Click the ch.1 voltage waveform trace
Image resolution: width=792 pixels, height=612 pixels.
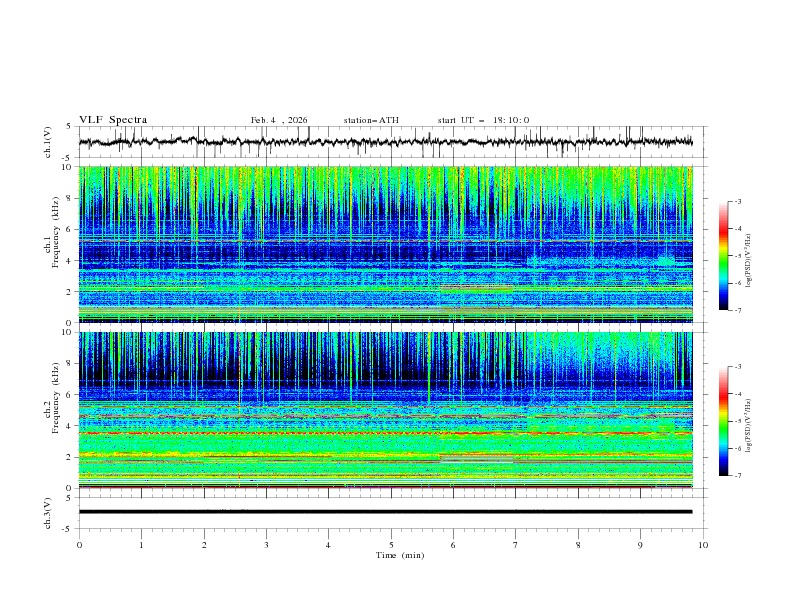tap(385, 142)
